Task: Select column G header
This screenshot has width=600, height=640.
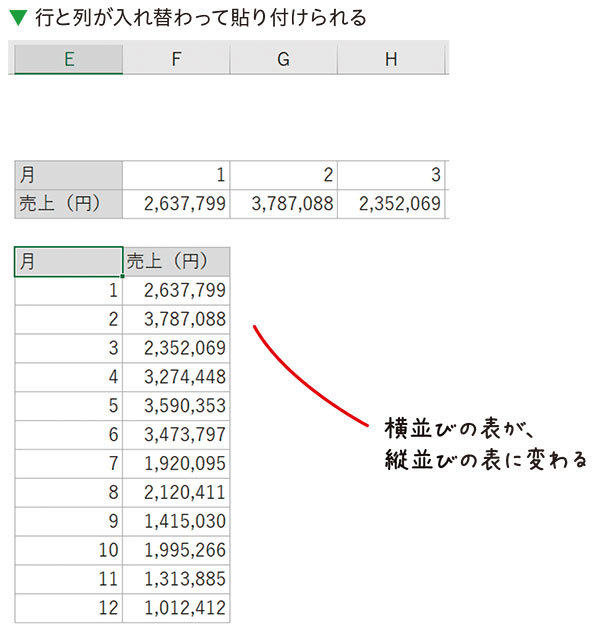Action: coord(284,59)
